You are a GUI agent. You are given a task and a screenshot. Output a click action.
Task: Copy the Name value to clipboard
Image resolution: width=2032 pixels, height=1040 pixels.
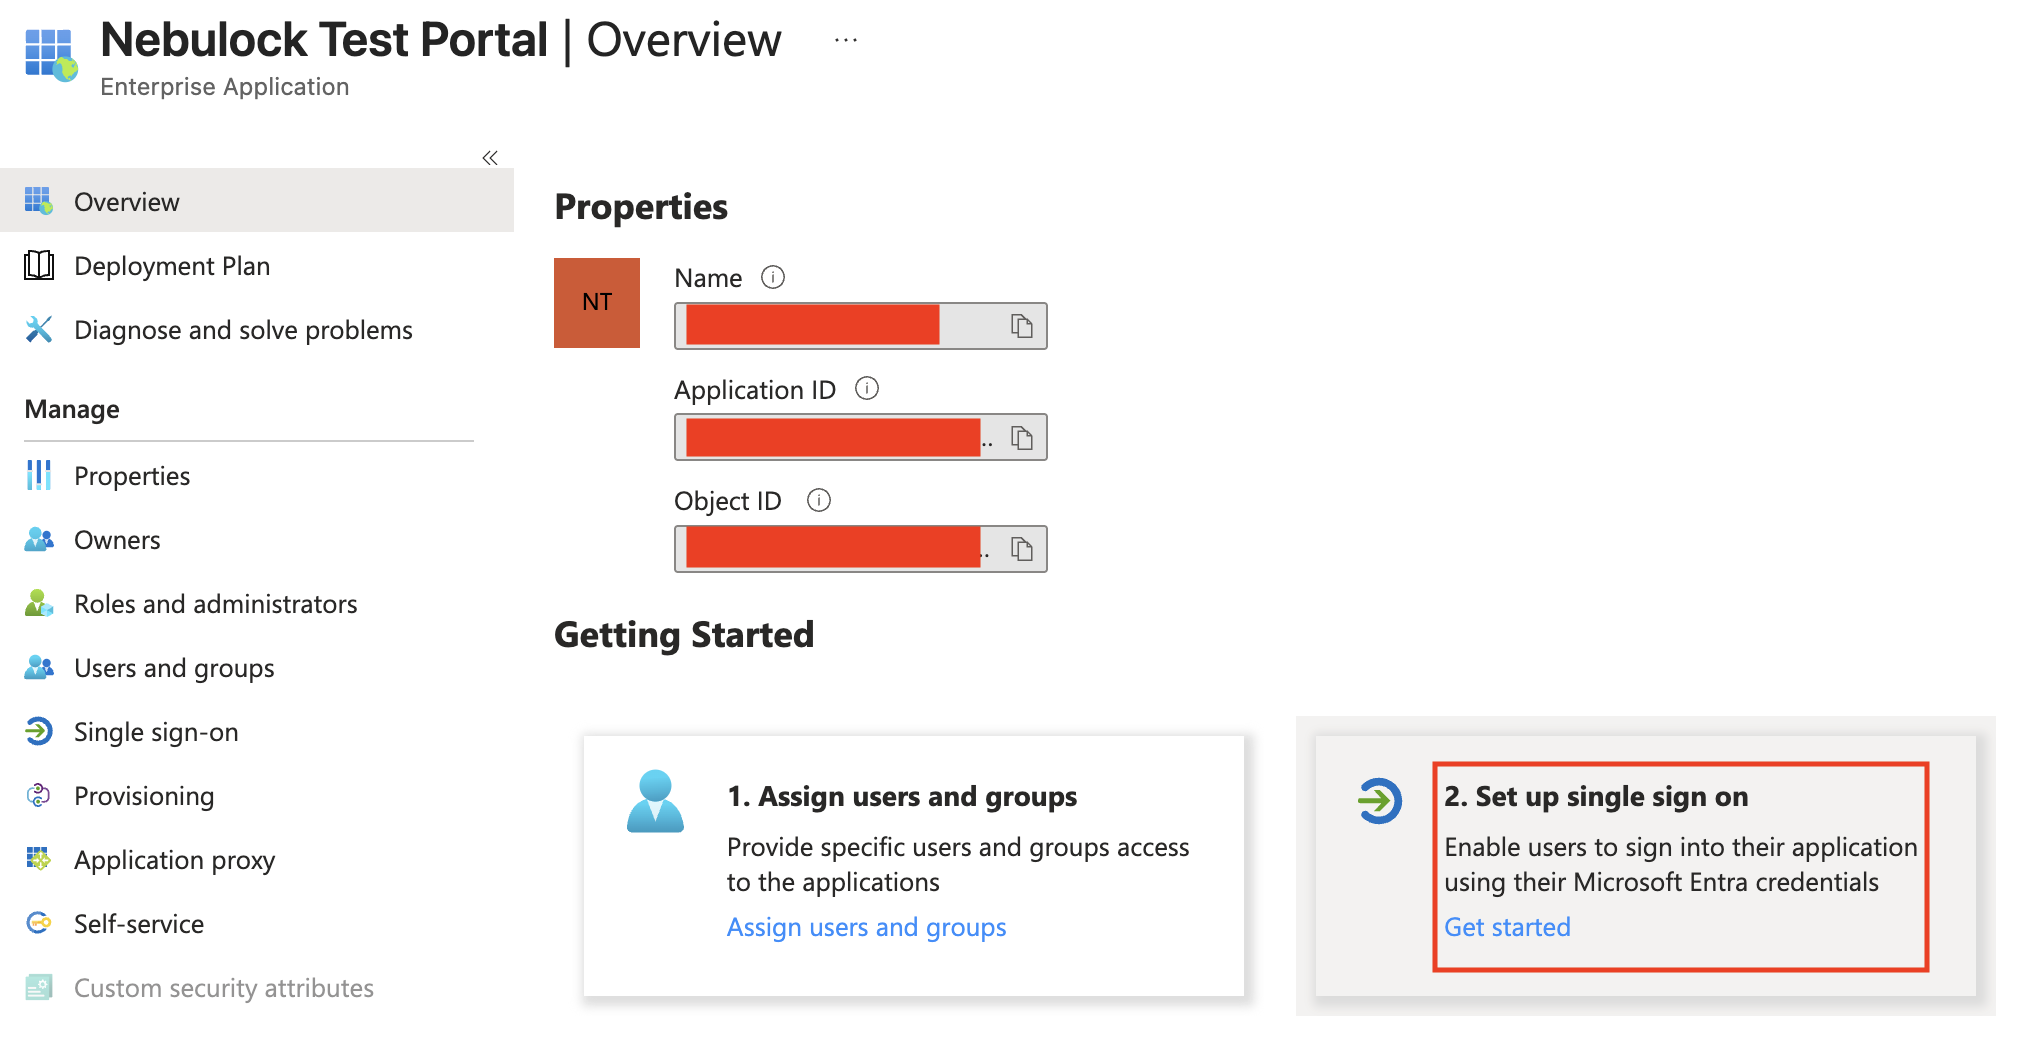(1021, 326)
